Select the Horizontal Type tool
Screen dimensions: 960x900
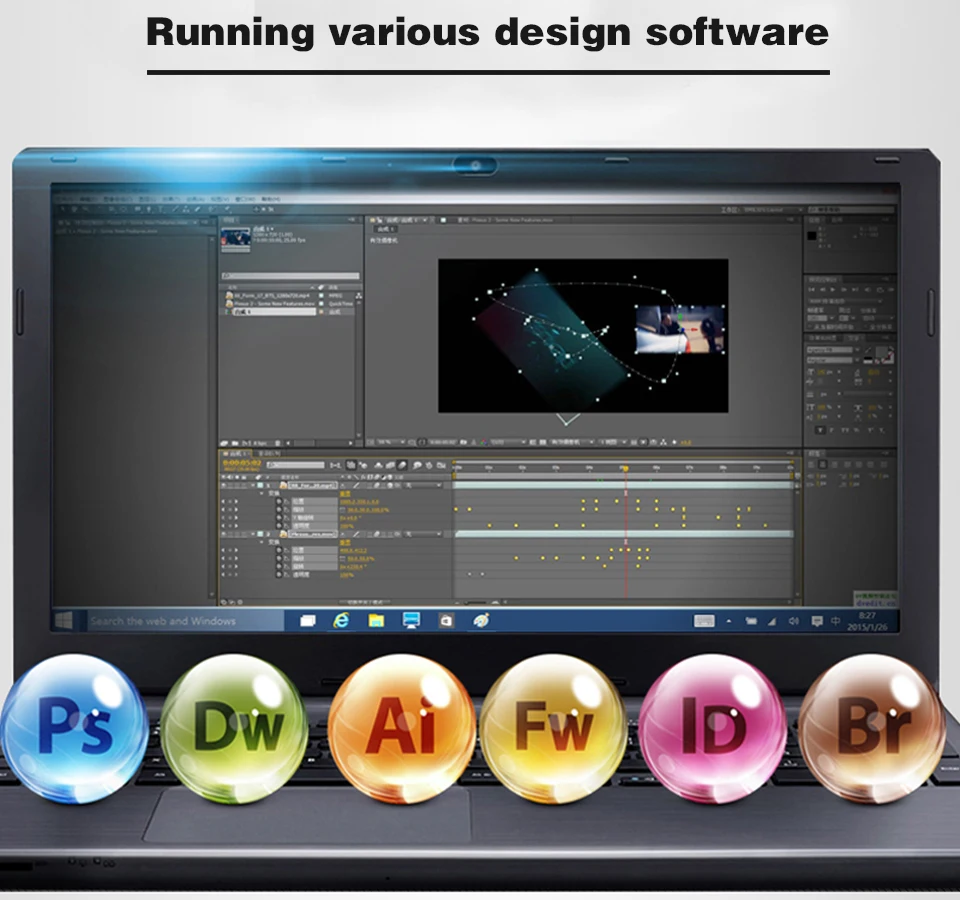[x=160, y=209]
